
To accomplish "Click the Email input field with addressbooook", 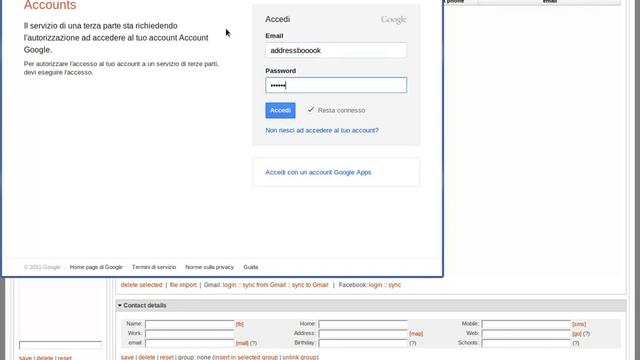I will [x=336, y=50].
